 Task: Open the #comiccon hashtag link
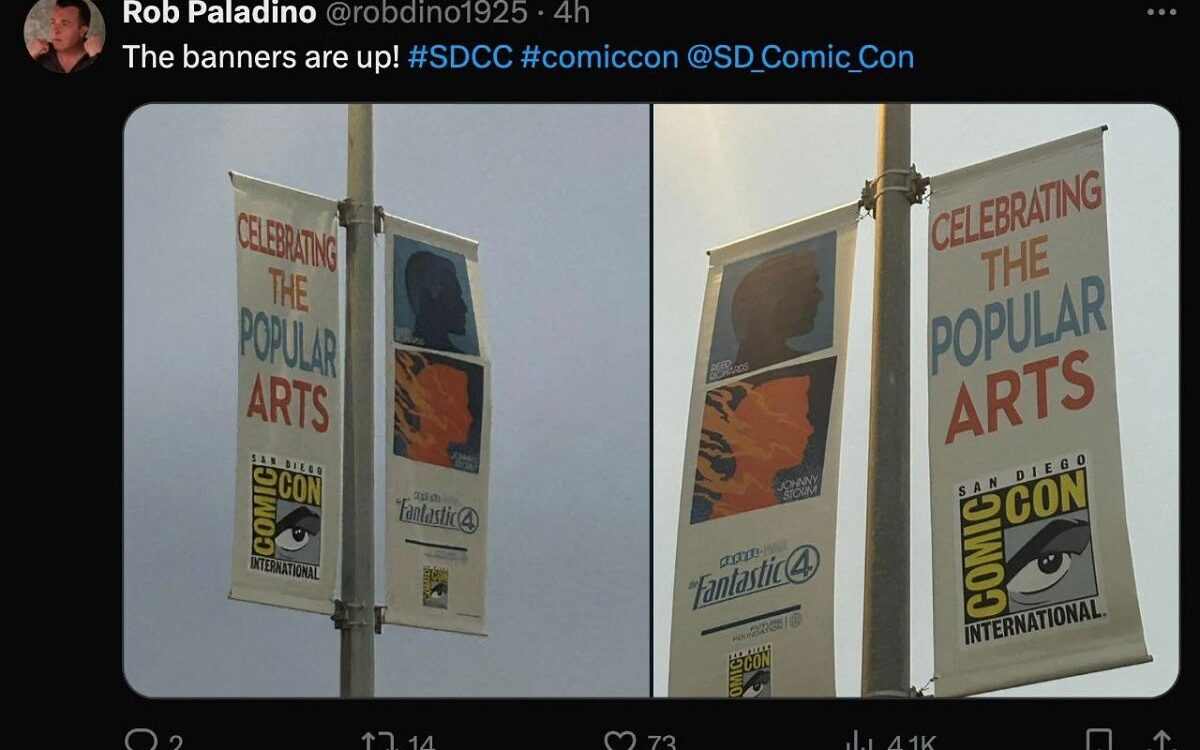point(600,57)
